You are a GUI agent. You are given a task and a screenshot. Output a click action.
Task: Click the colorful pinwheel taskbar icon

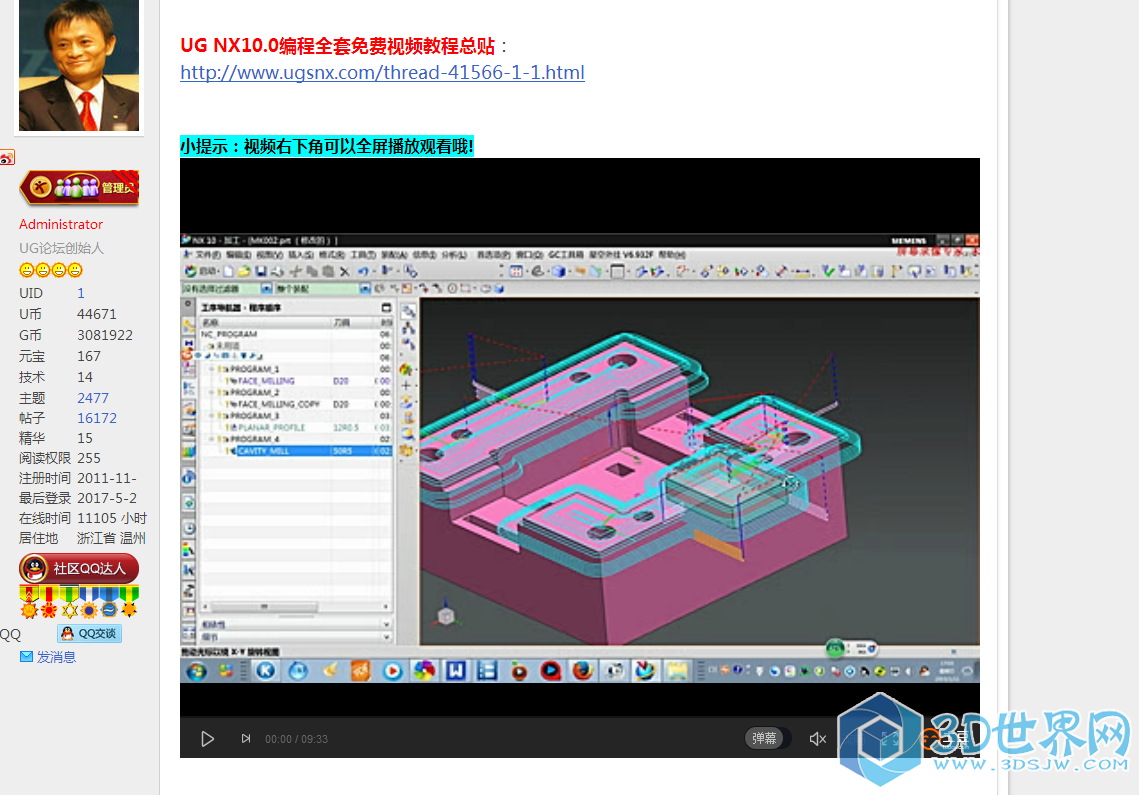424,671
